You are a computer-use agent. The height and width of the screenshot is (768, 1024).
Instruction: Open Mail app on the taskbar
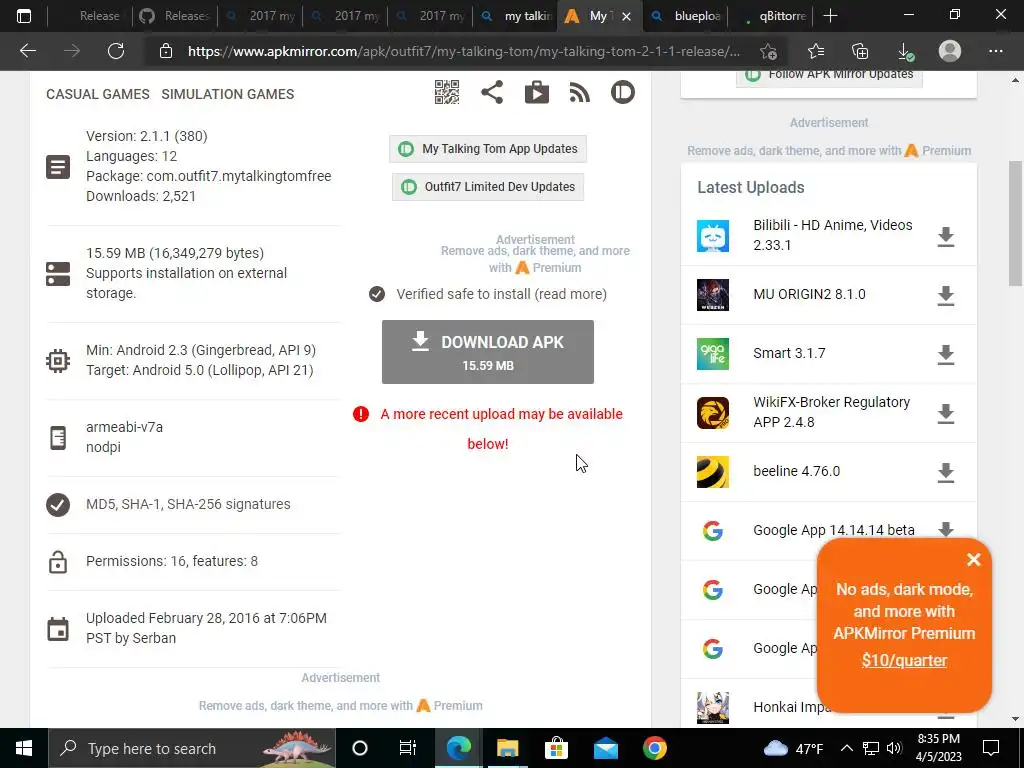point(605,748)
